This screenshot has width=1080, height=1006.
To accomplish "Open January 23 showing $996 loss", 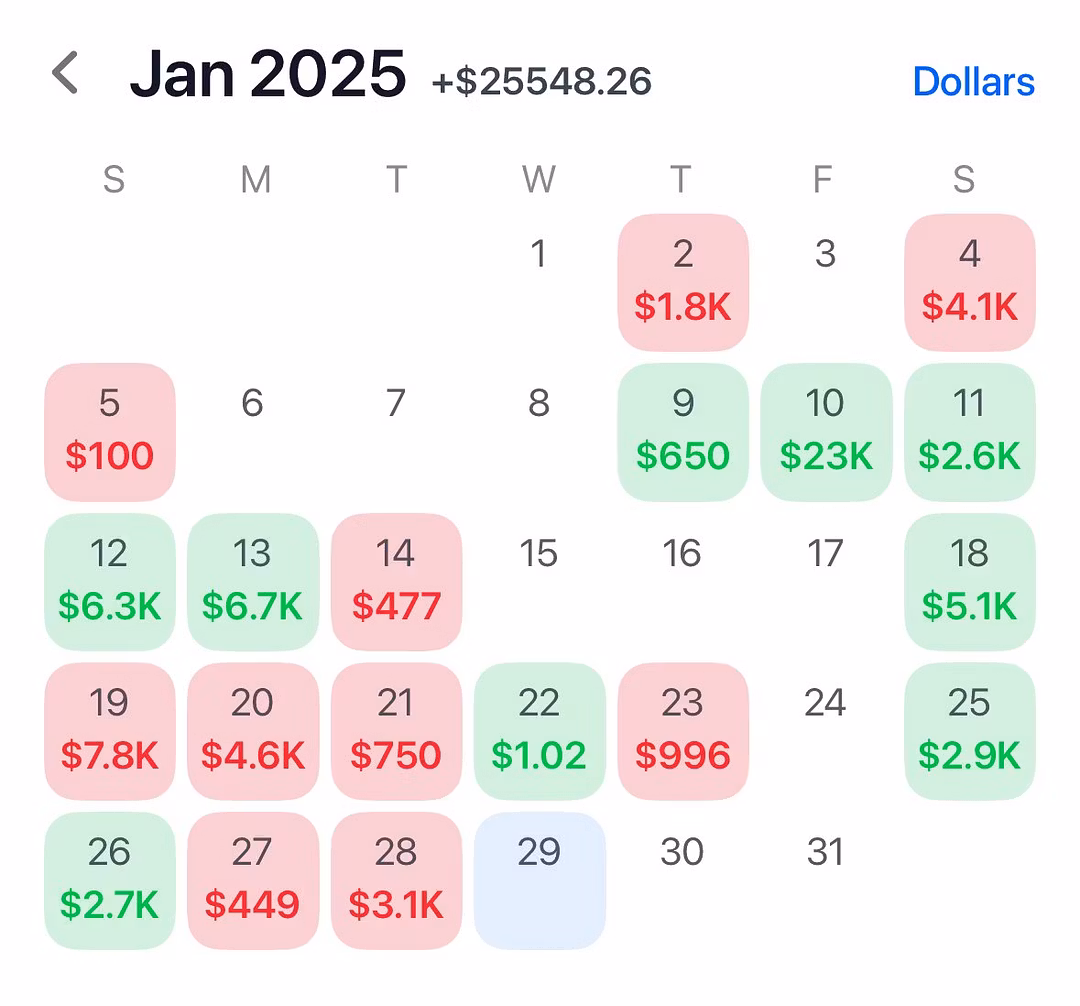I will click(x=683, y=730).
